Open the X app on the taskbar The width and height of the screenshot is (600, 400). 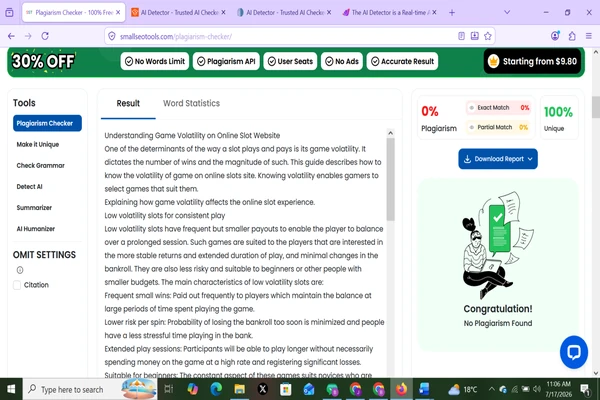click(262, 389)
